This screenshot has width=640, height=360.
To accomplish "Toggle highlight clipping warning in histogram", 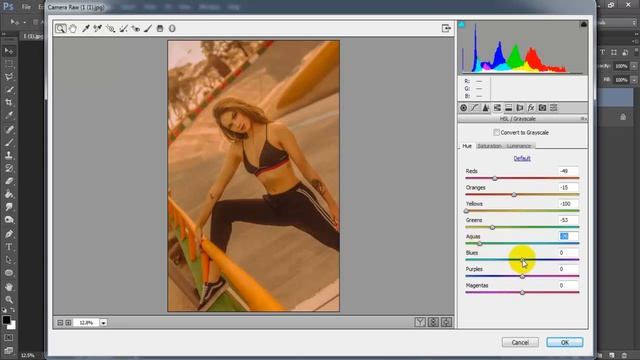I will click(584, 24).
